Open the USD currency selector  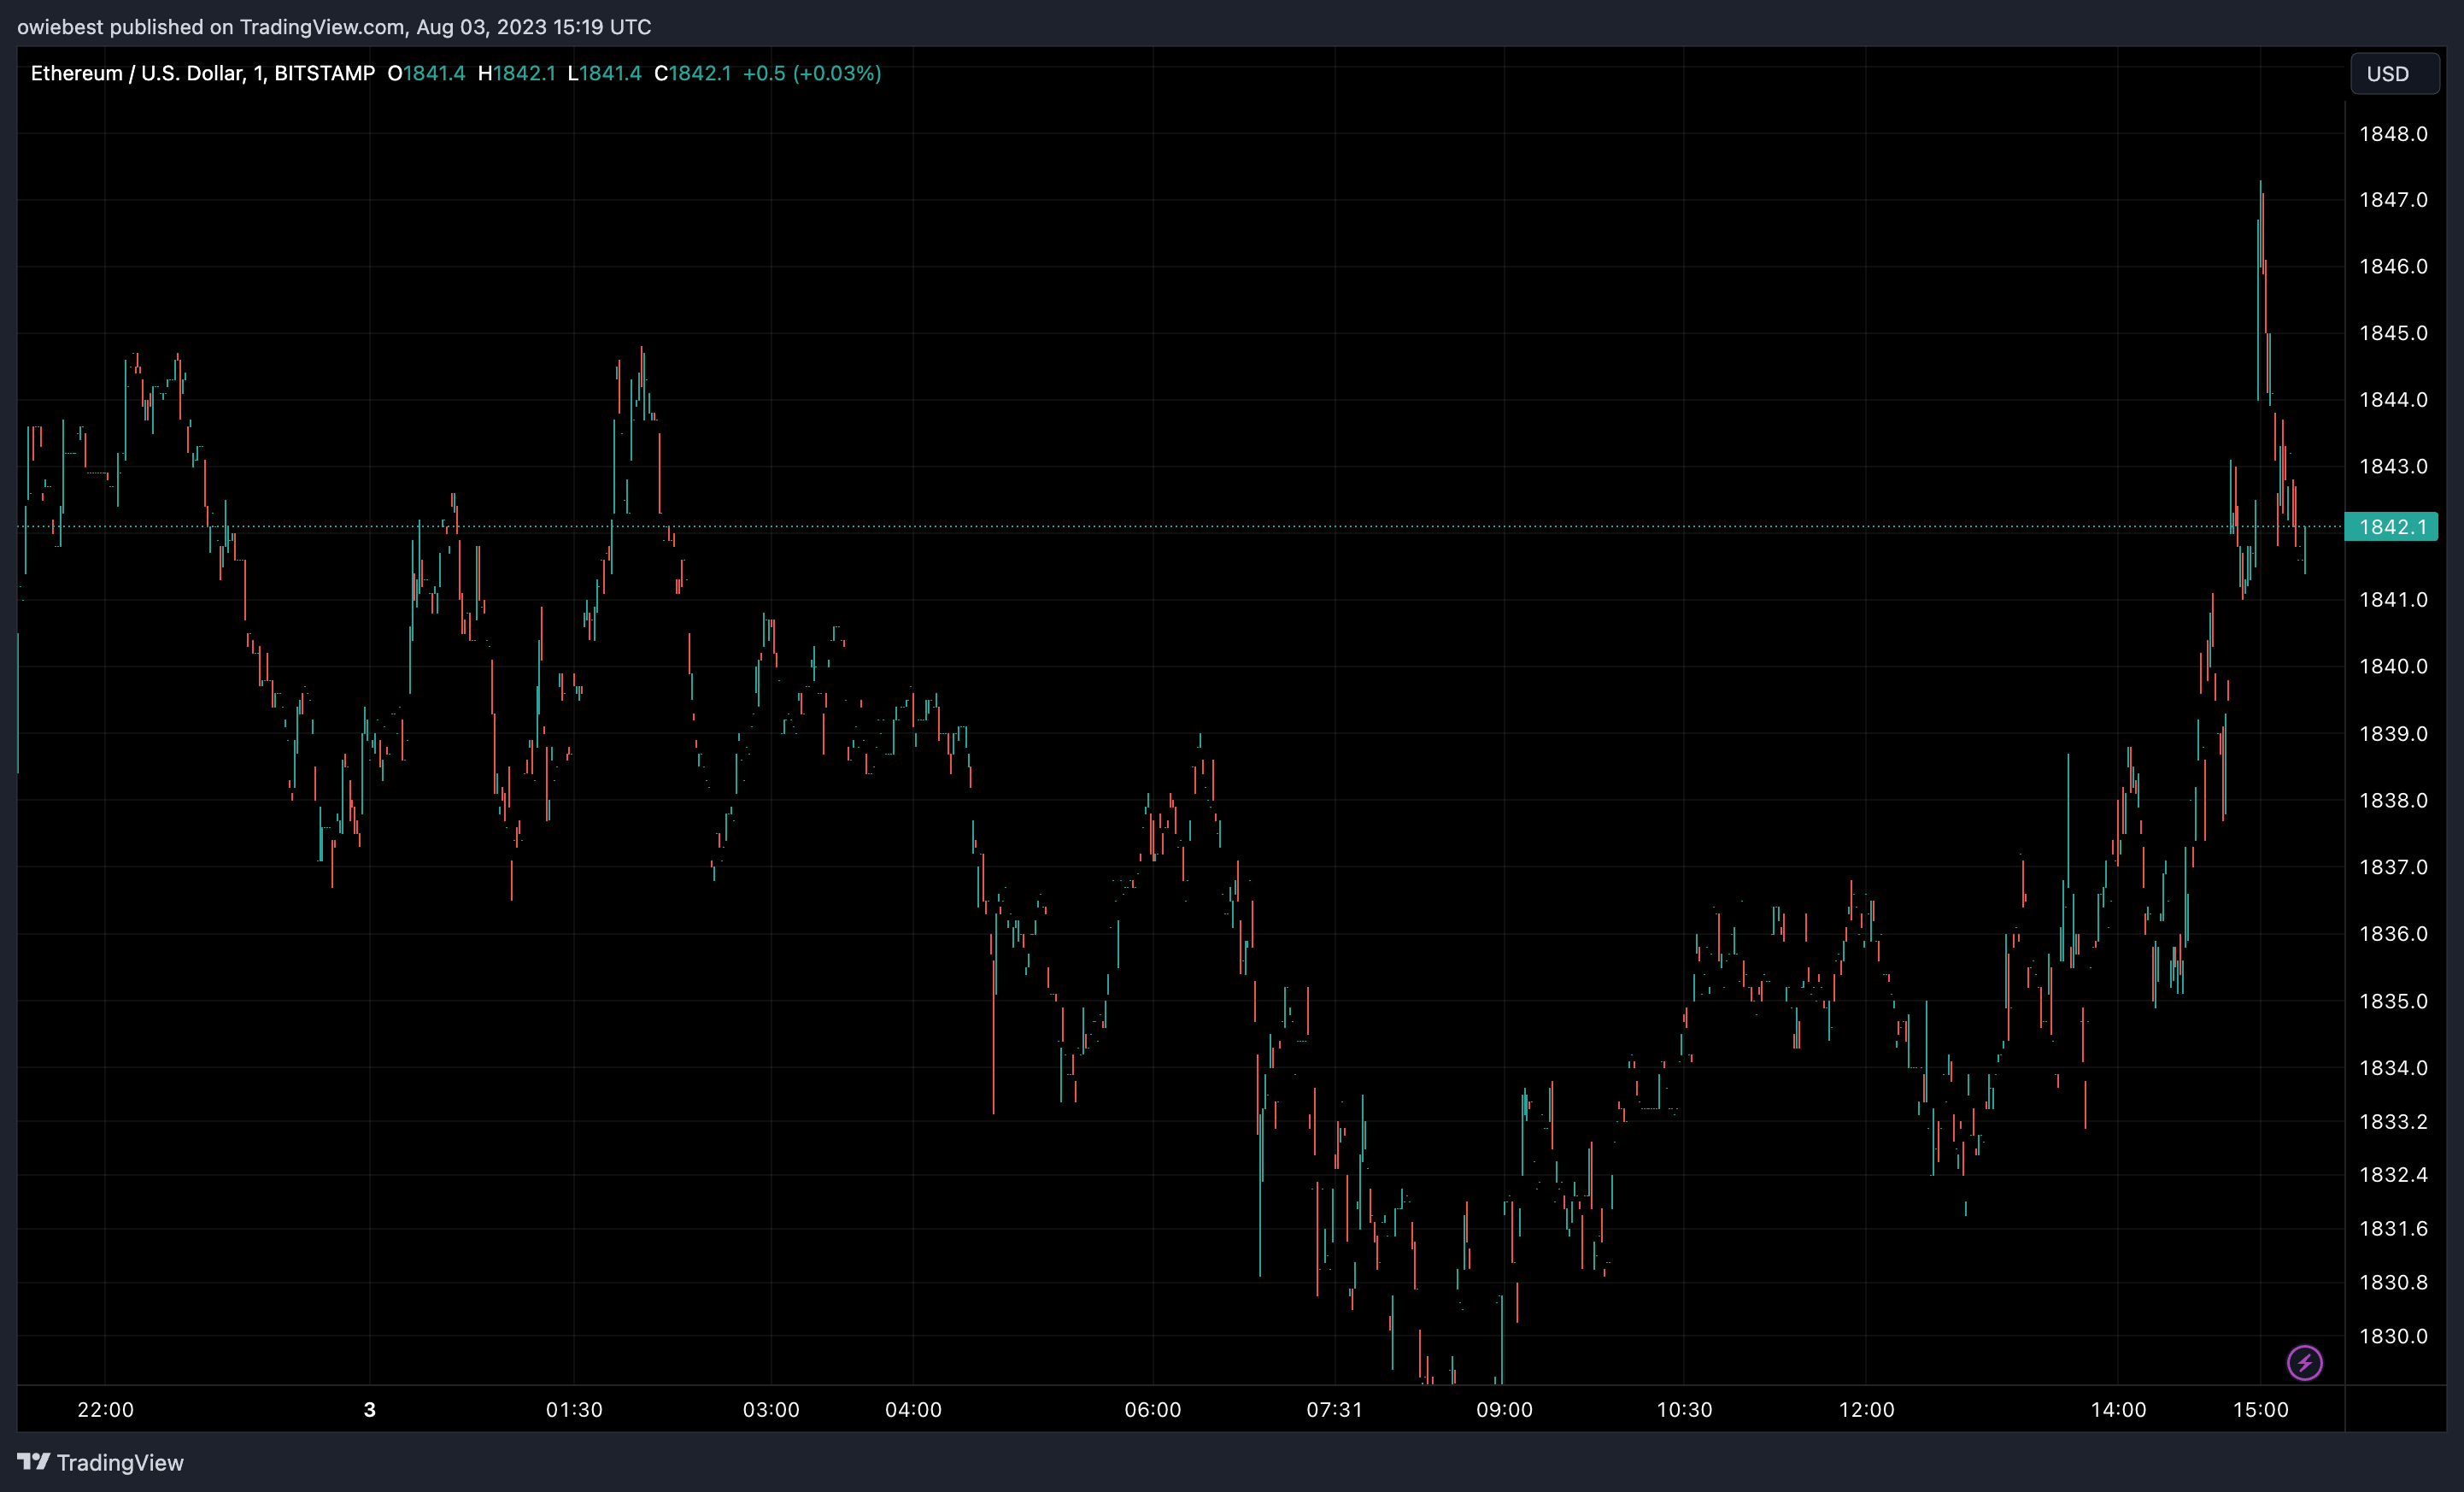2394,74
